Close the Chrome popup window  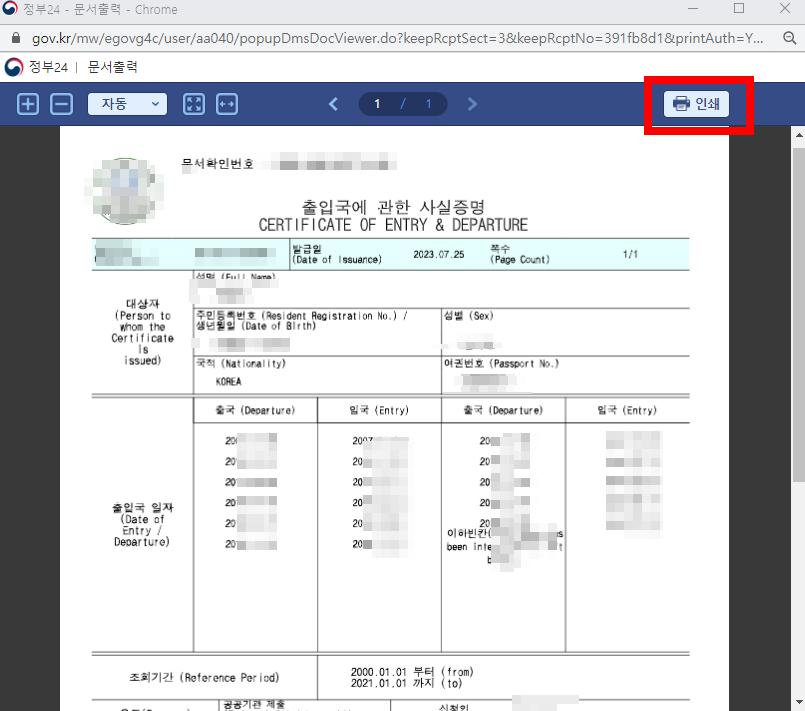tap(785, 8)
